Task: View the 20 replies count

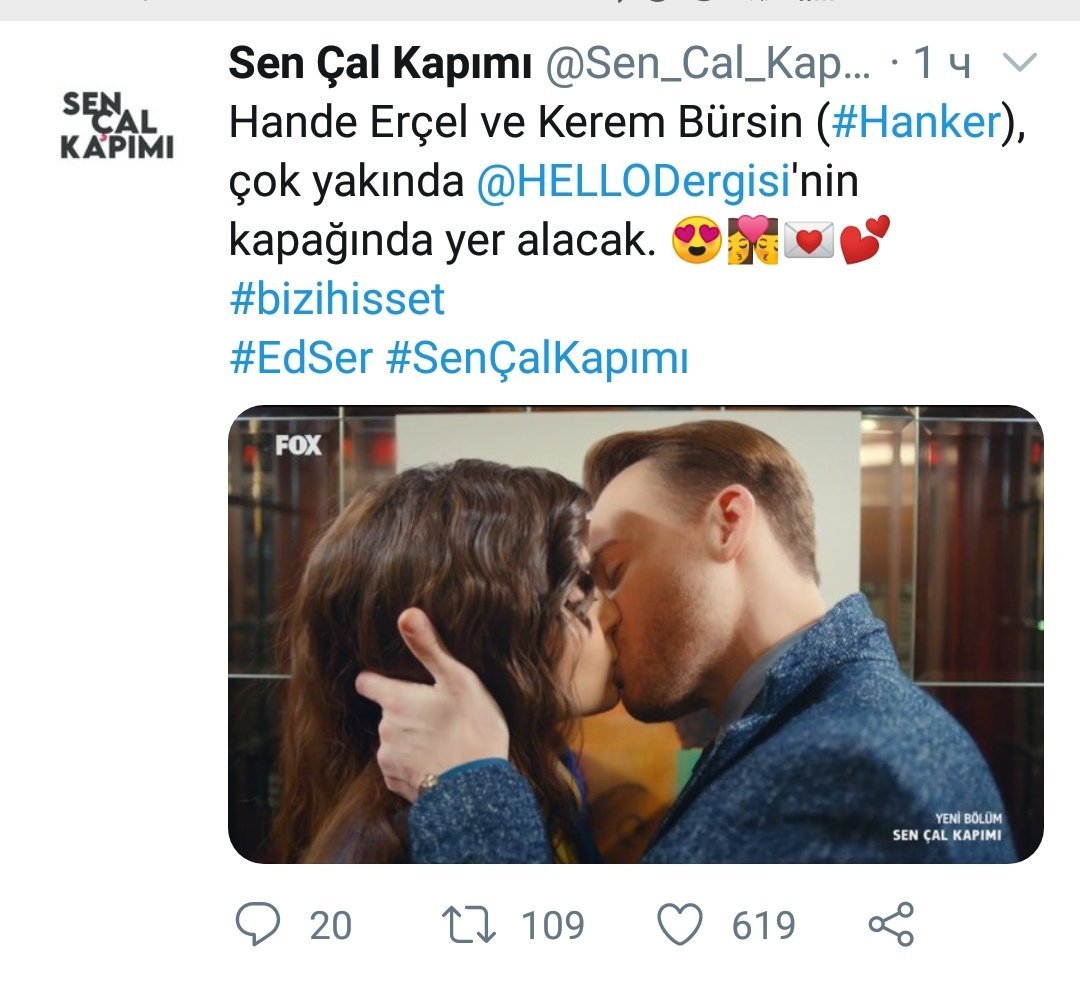Action: (331, 925)
